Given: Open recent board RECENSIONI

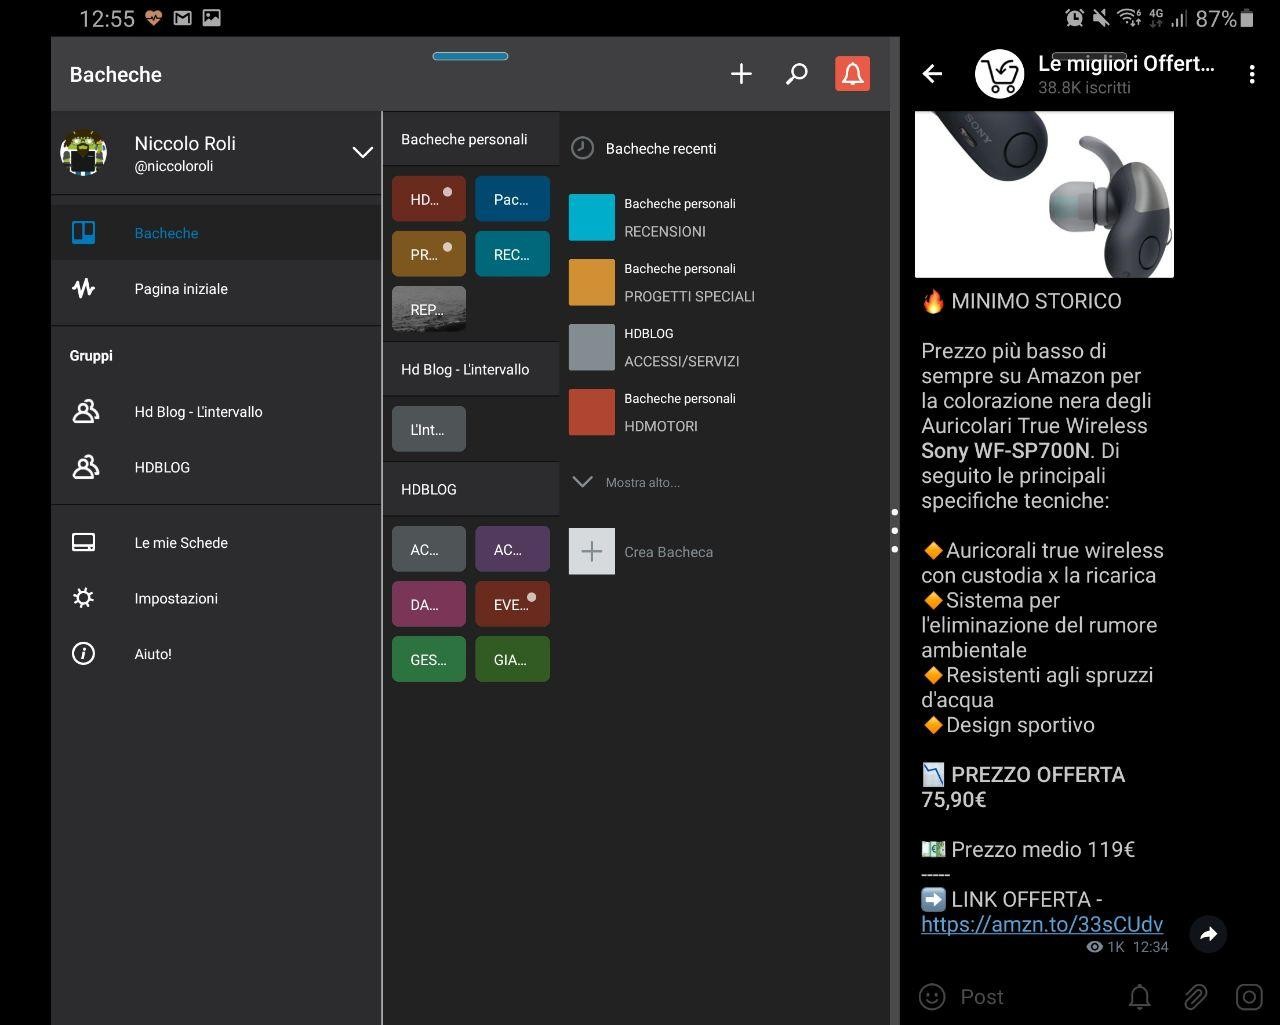Looking at the screenshot, I should pos(725,218).
